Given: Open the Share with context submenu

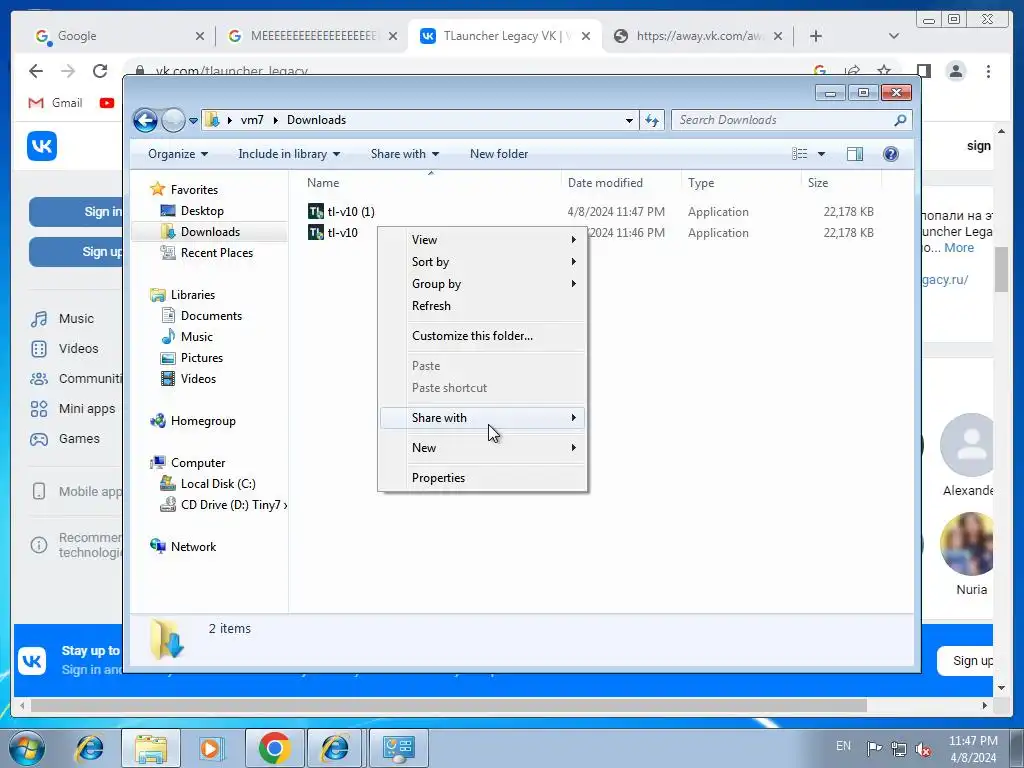Looking at the screenshot, I should click(483, 418).
